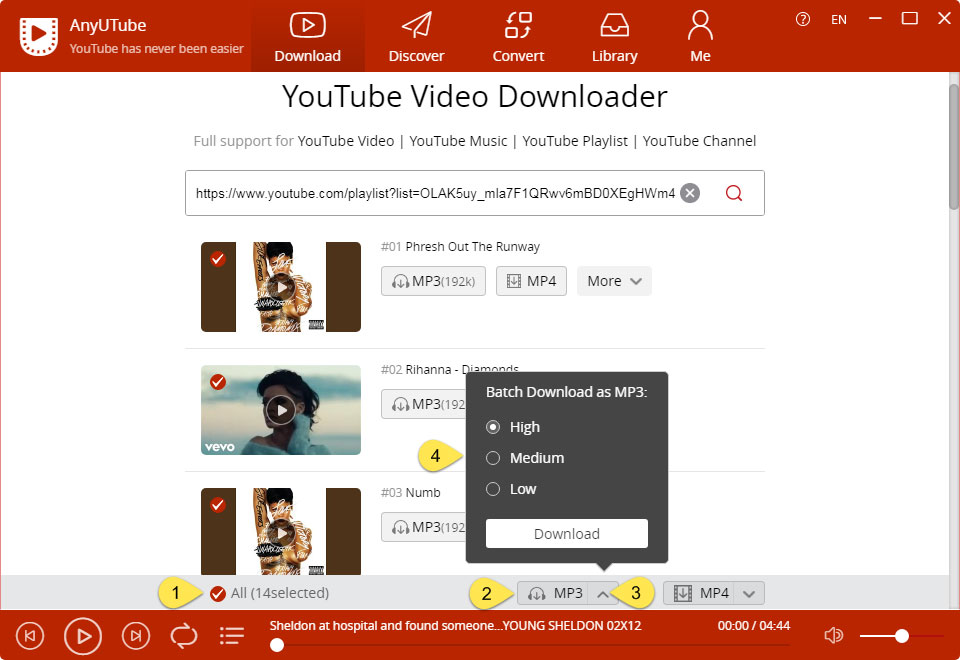Toggle the repeat loop icon
This screenshot has height=660, width=960.
pyautogui.click(x=184, y=636)
